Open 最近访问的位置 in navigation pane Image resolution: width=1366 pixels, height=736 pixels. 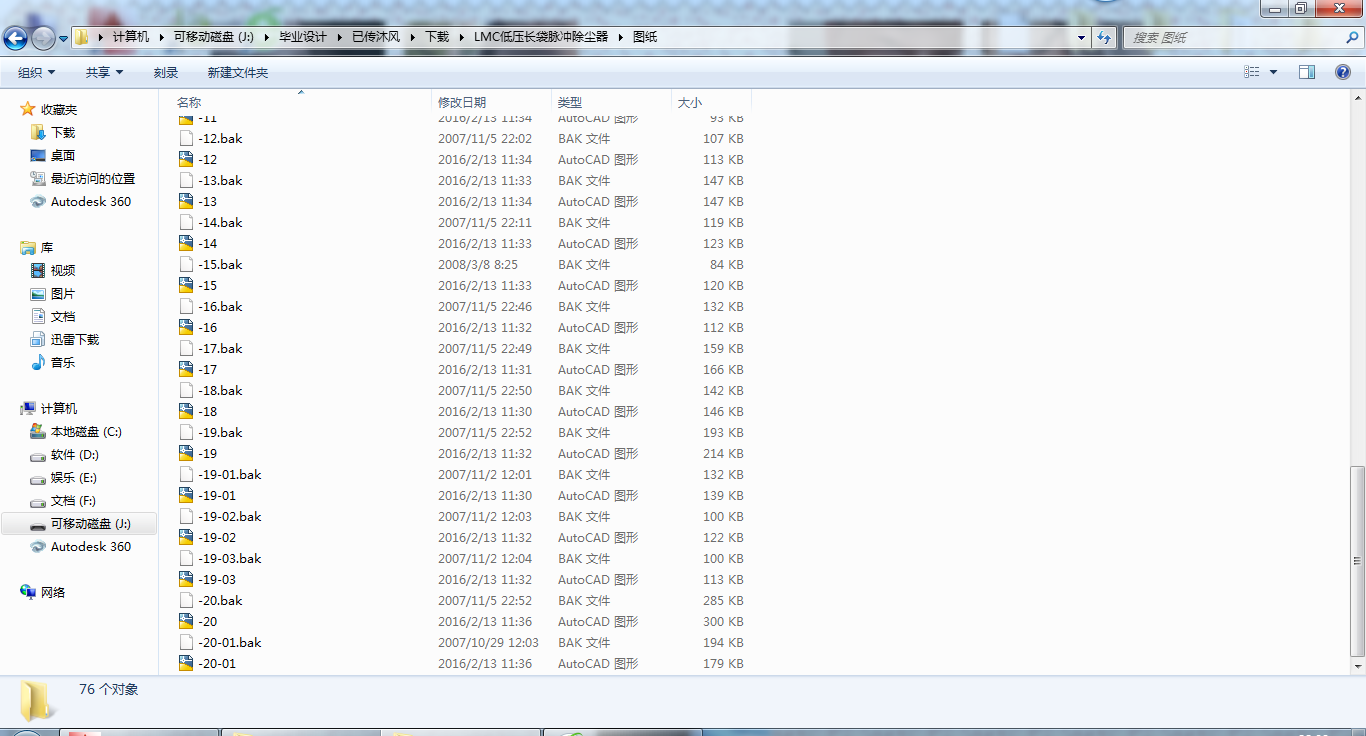coord(93,179)
